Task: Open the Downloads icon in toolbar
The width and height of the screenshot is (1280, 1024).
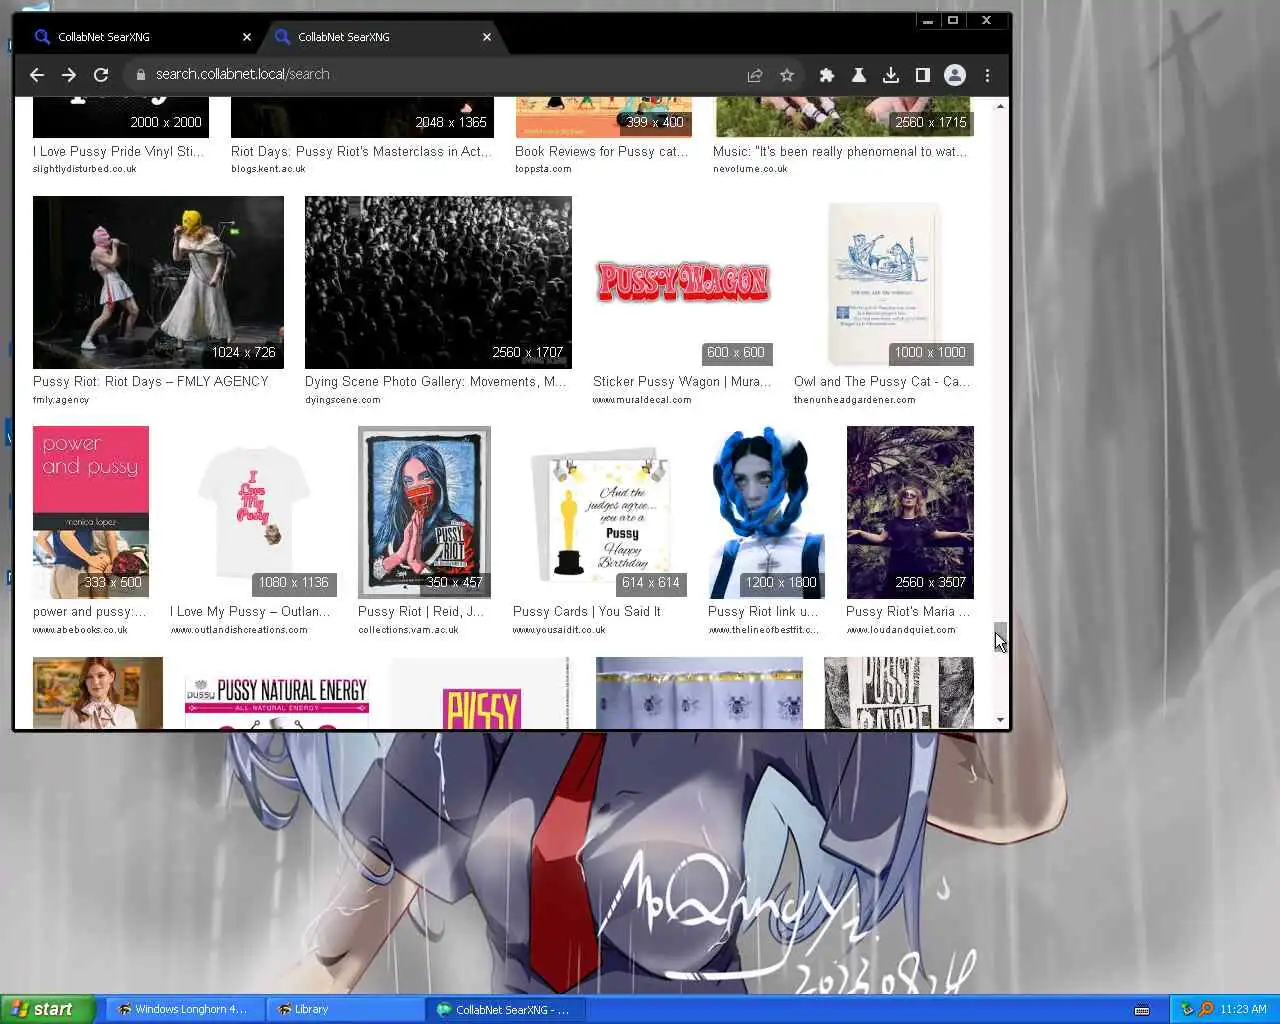Action: click(891, 75)
